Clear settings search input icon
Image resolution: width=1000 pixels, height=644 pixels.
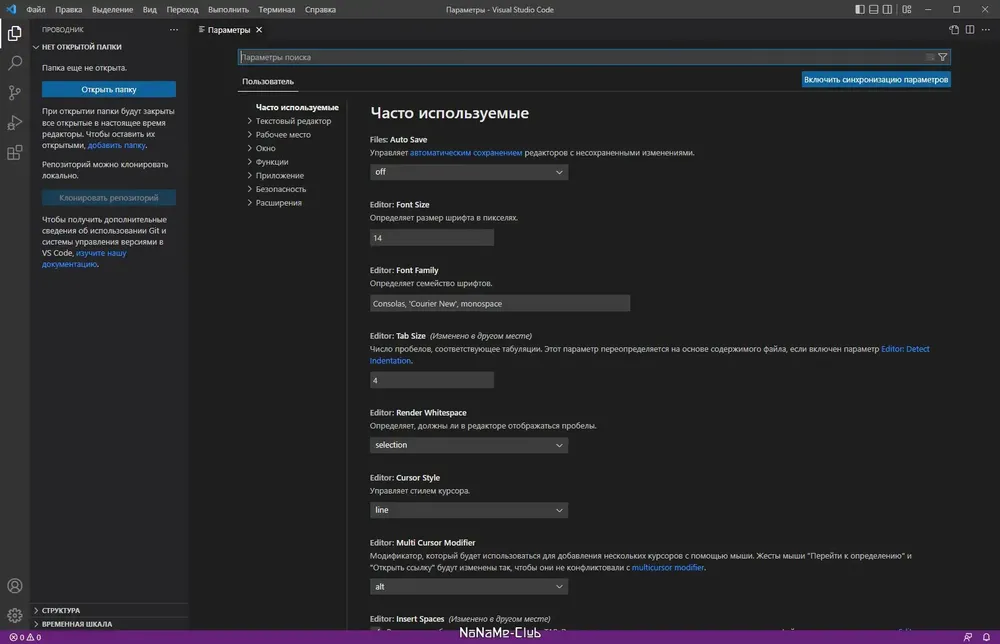point(930,57)
